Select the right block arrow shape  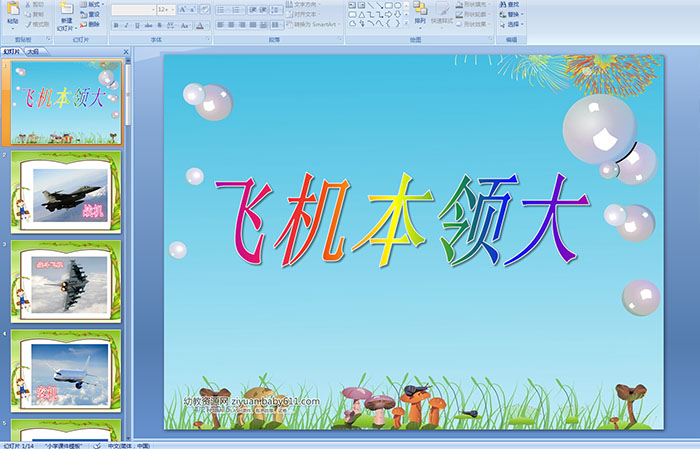click(x=388, y=14)
